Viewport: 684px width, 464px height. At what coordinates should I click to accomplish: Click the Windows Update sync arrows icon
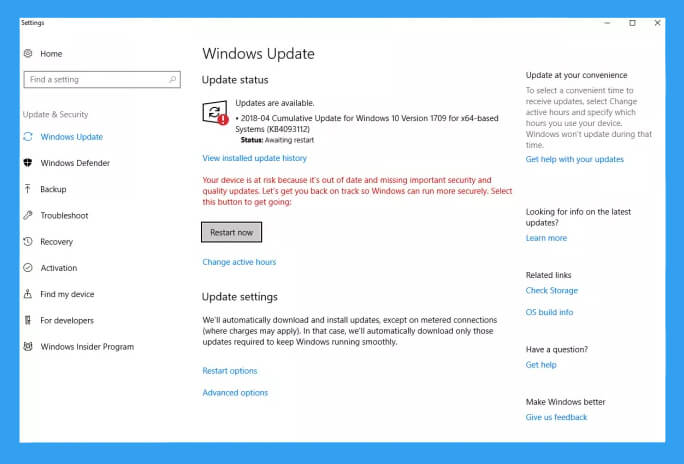28,137
